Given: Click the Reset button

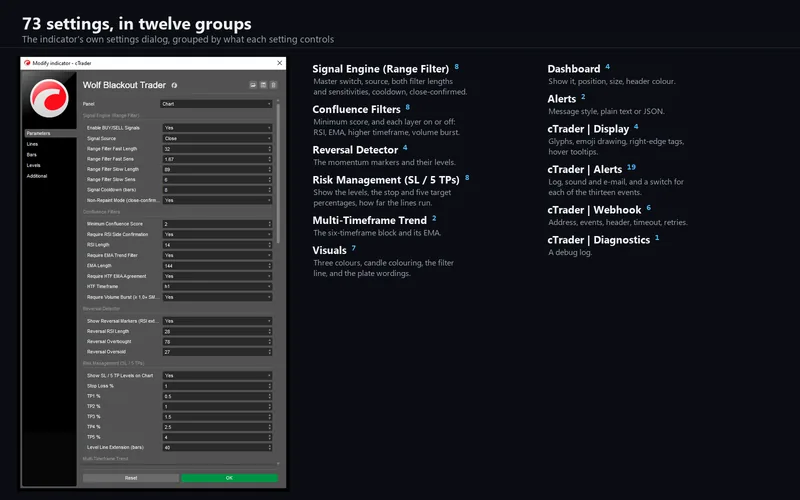Looking at the screenshot, I should pos(131,478).
